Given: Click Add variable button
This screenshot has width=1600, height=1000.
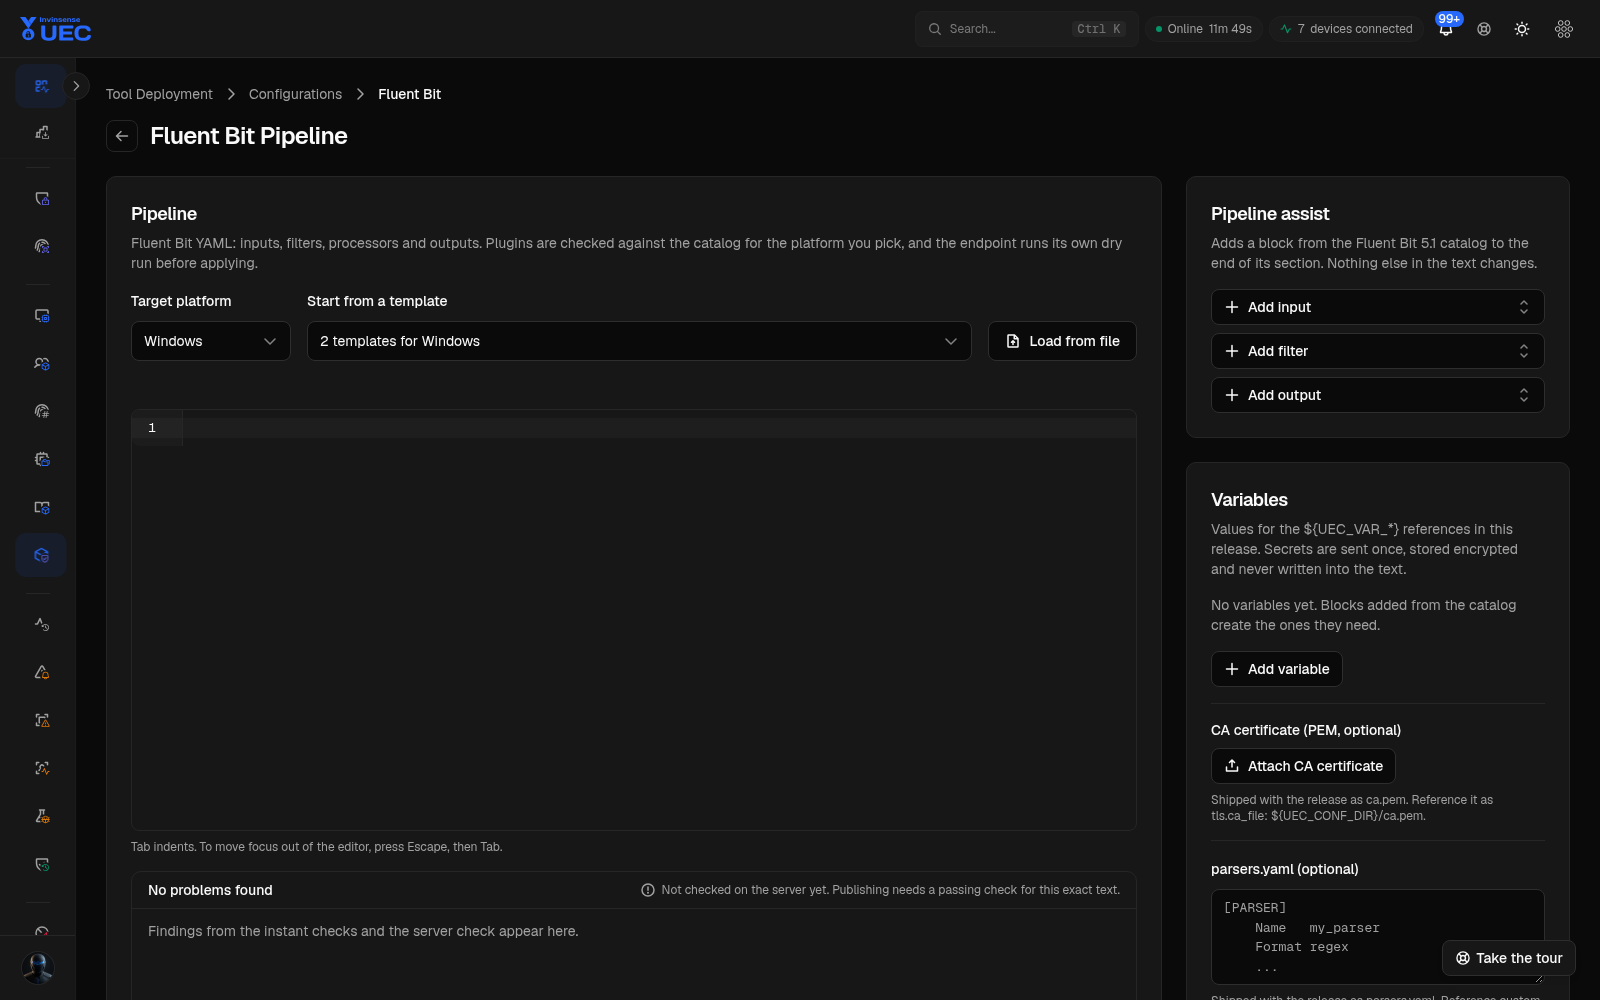Looking at the screenshot, I should coord(1277,669).
